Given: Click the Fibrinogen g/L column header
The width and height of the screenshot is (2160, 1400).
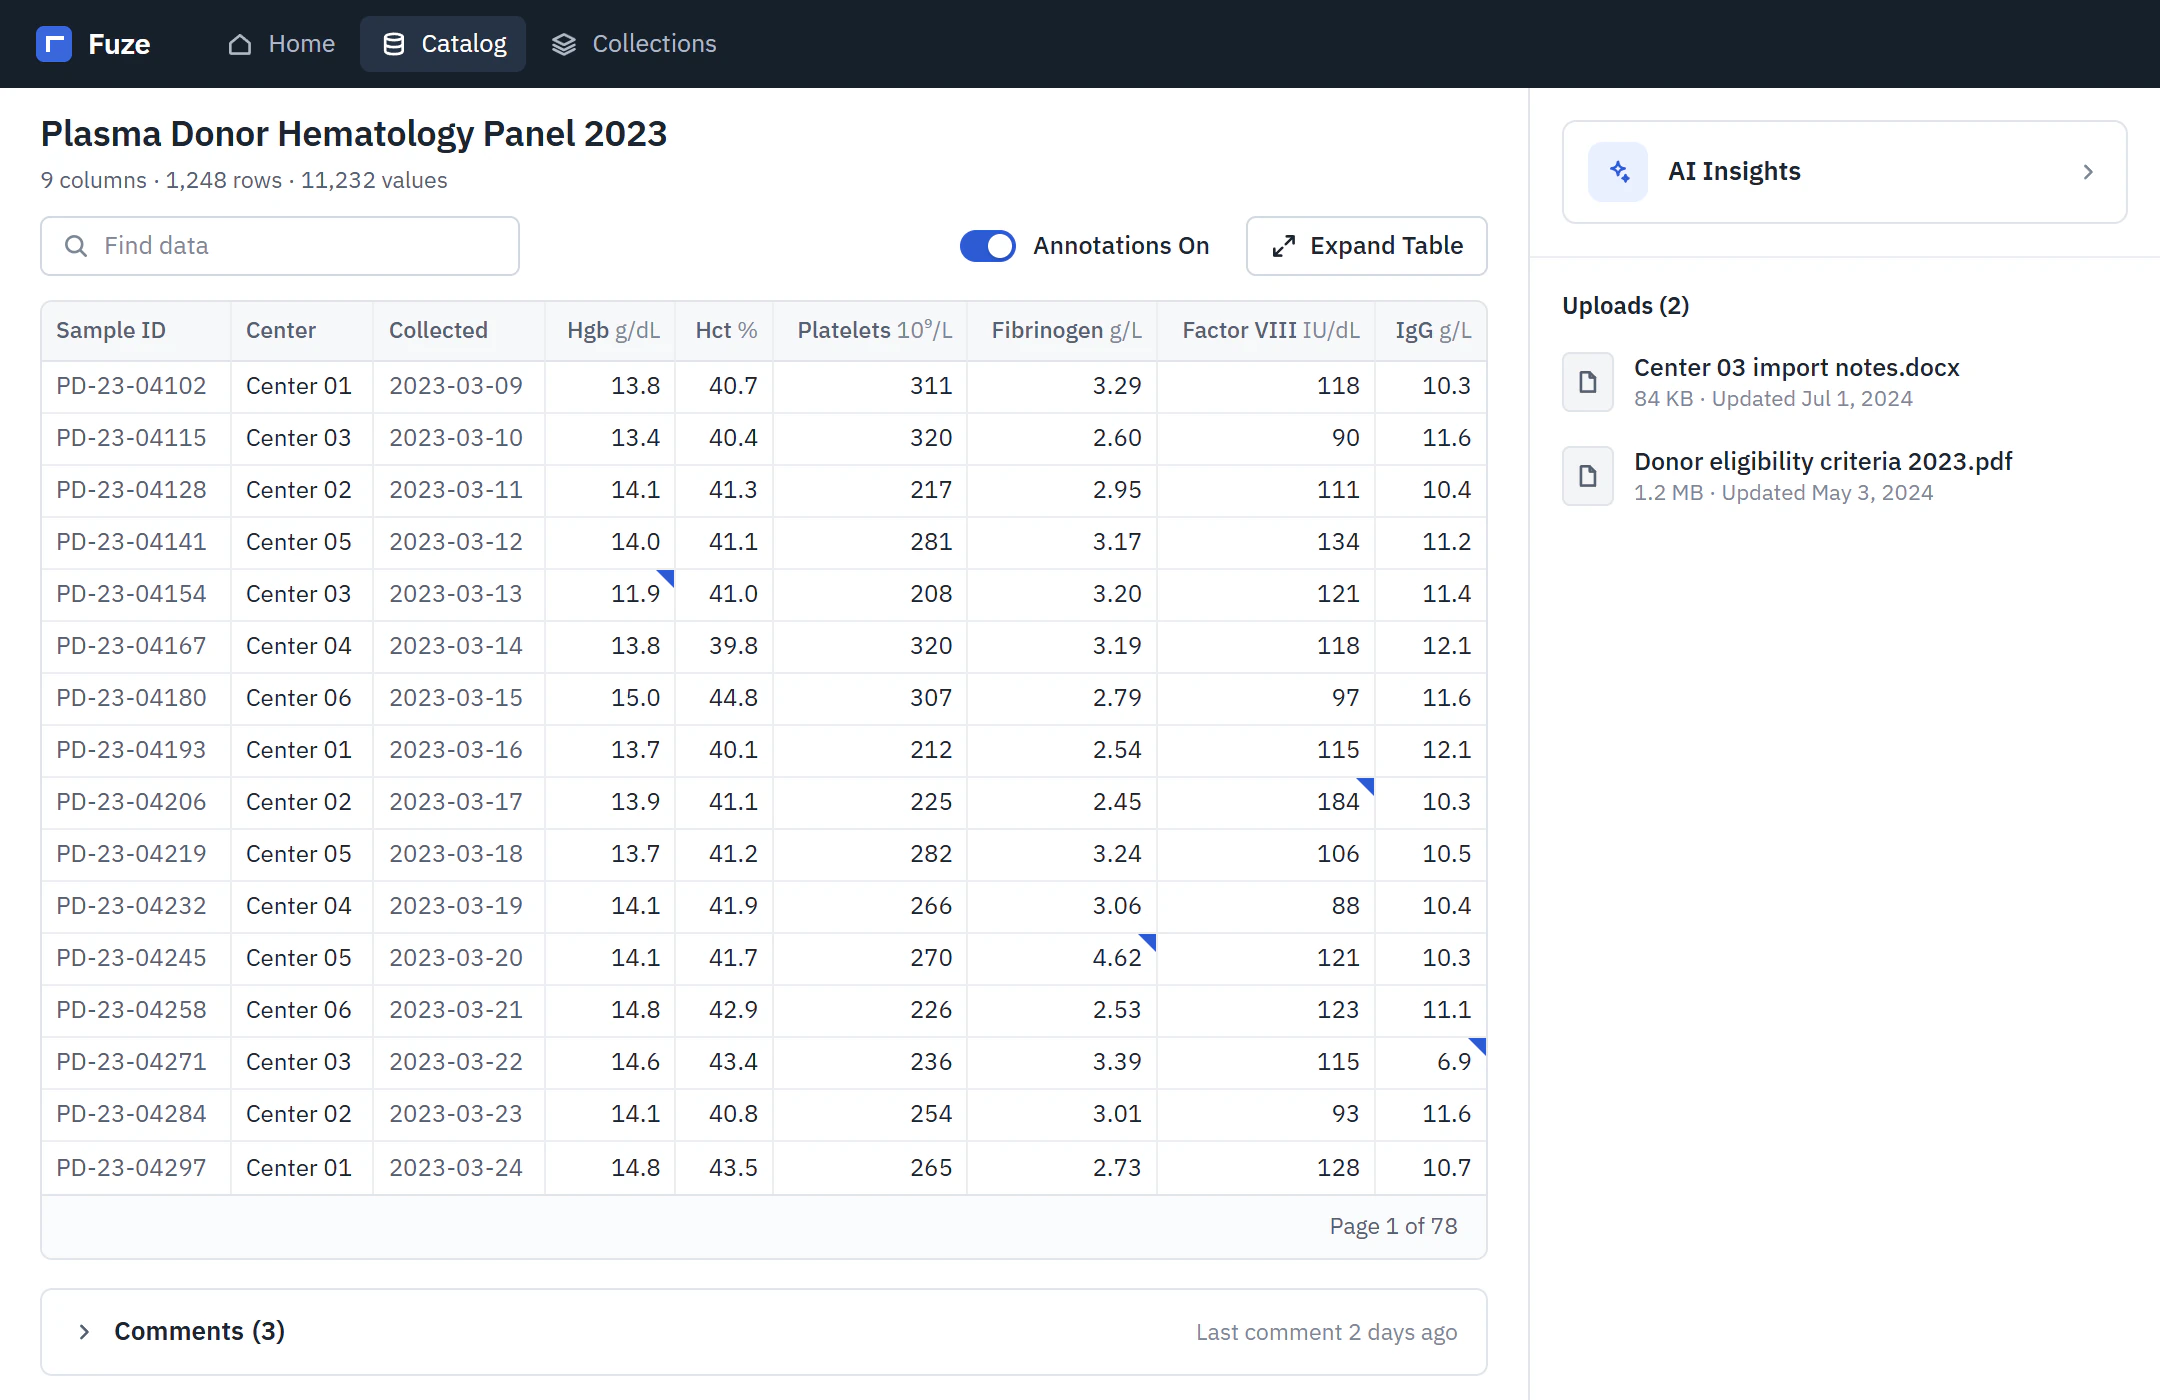Looking at the screenshot, I should (x=1062, y=331).
